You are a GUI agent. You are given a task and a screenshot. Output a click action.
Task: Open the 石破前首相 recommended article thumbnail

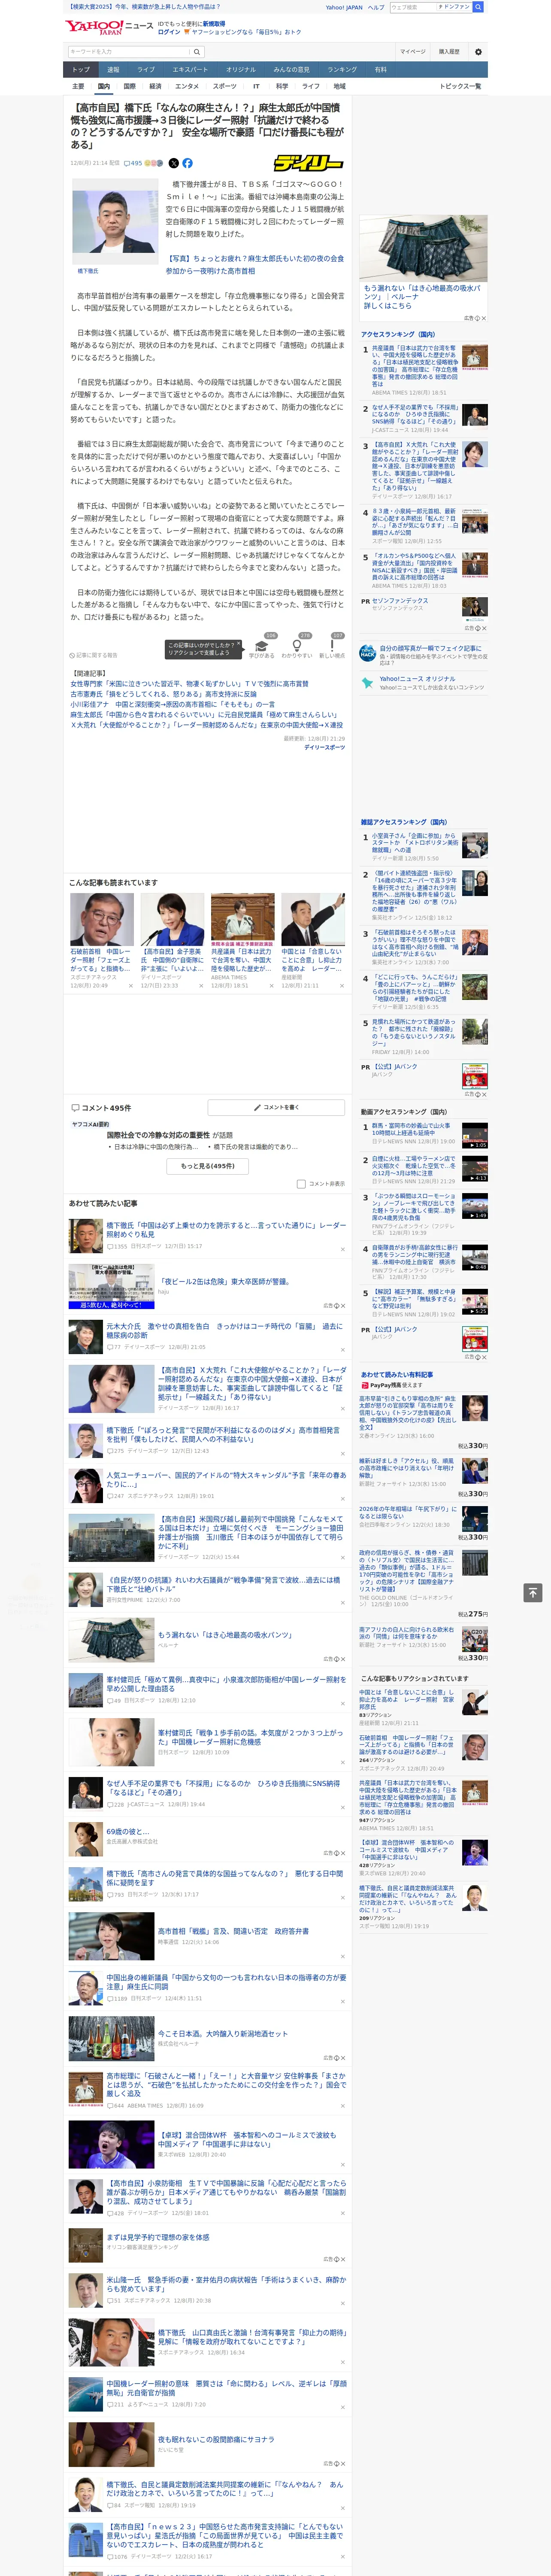(x=101, y=919)
